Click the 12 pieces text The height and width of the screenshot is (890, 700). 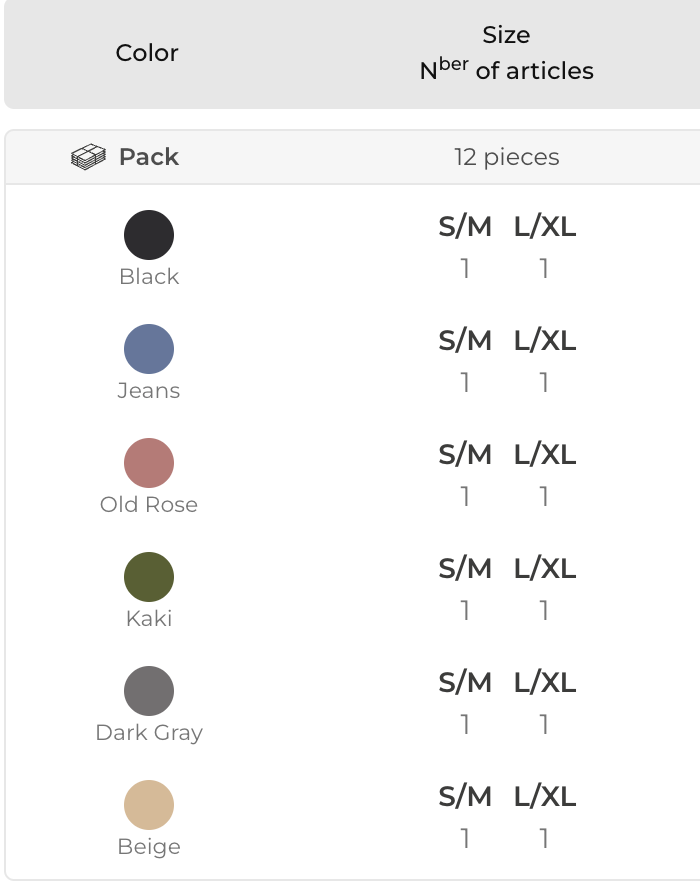pyautogui.click(x=506, y=157)
